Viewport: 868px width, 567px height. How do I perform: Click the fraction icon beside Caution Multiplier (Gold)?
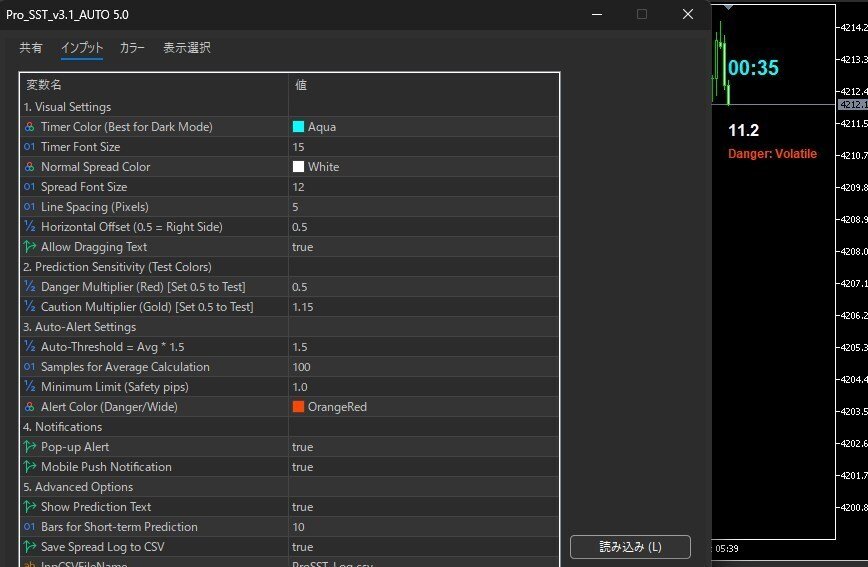point(29,307)
